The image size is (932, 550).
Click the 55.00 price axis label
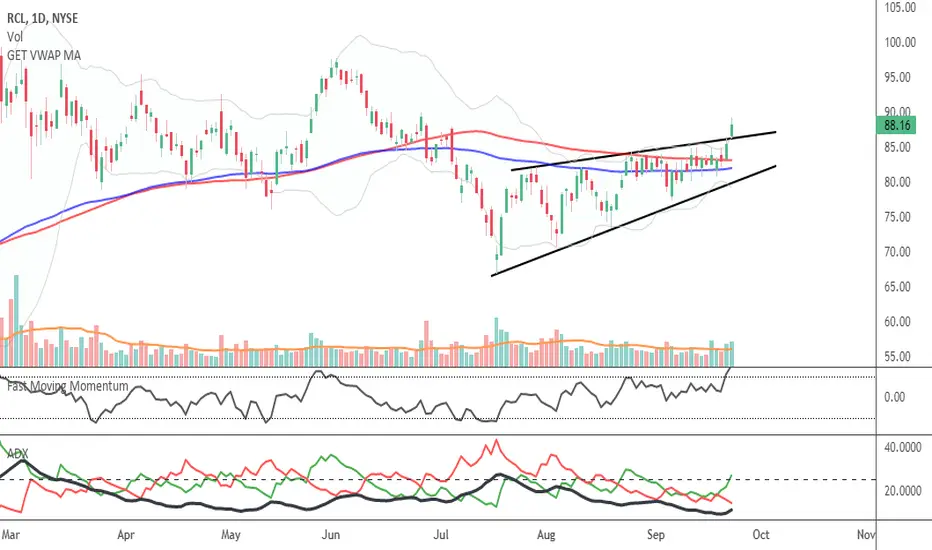point(897,357)
